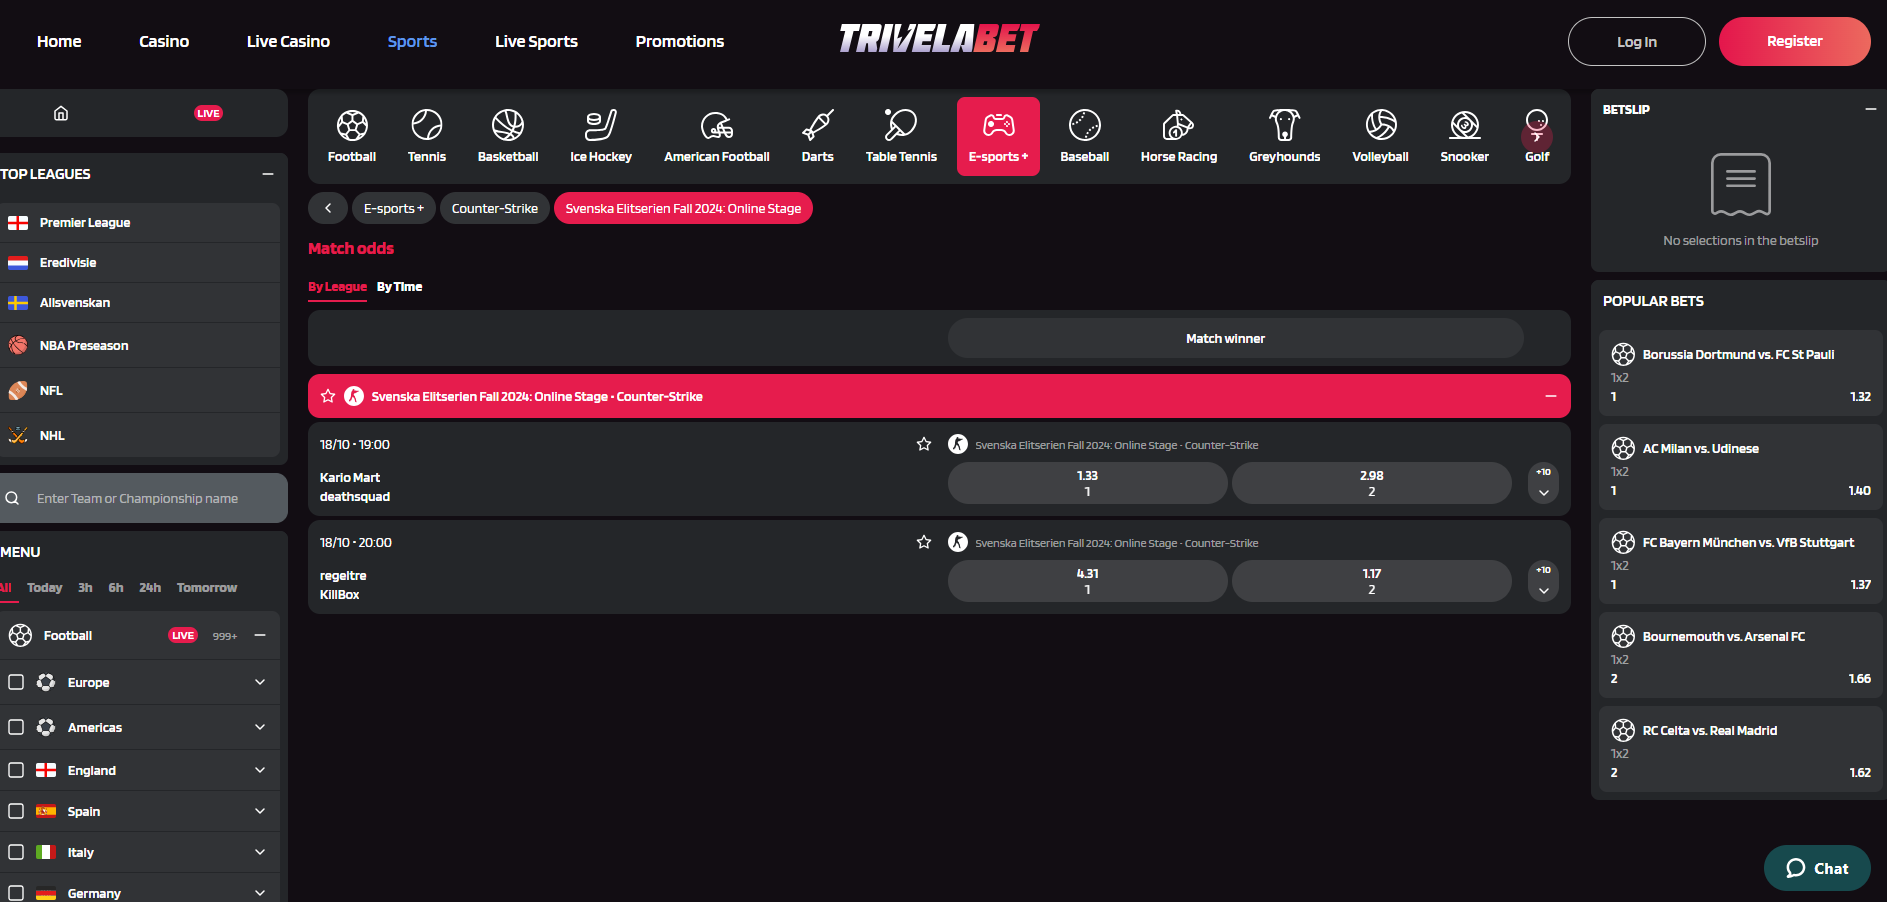Open Darts sport category
1887x902 pixels.
[x=818, y=136]
